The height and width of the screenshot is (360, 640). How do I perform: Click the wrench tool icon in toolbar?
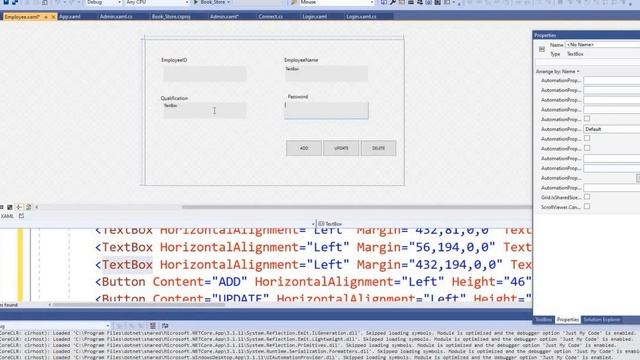[x=393, y=2]
